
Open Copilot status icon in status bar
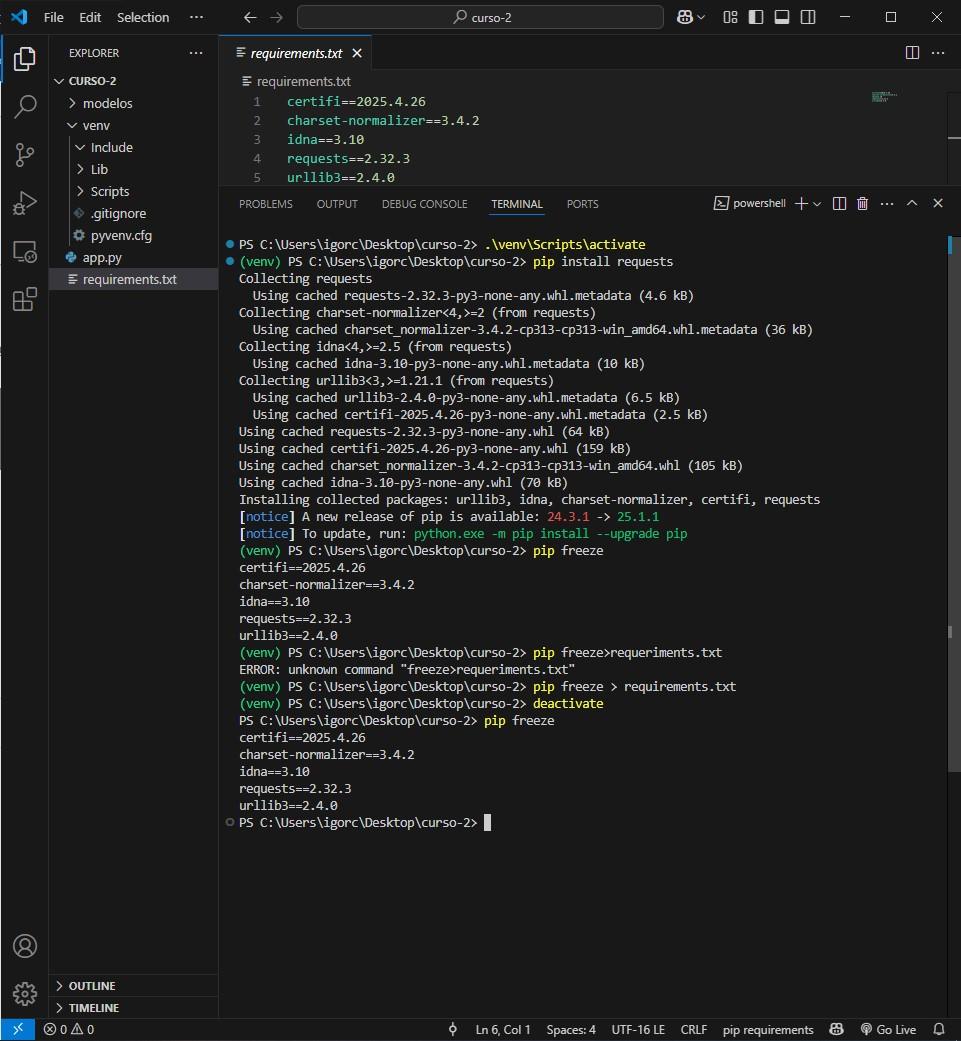pos(836,1030)
